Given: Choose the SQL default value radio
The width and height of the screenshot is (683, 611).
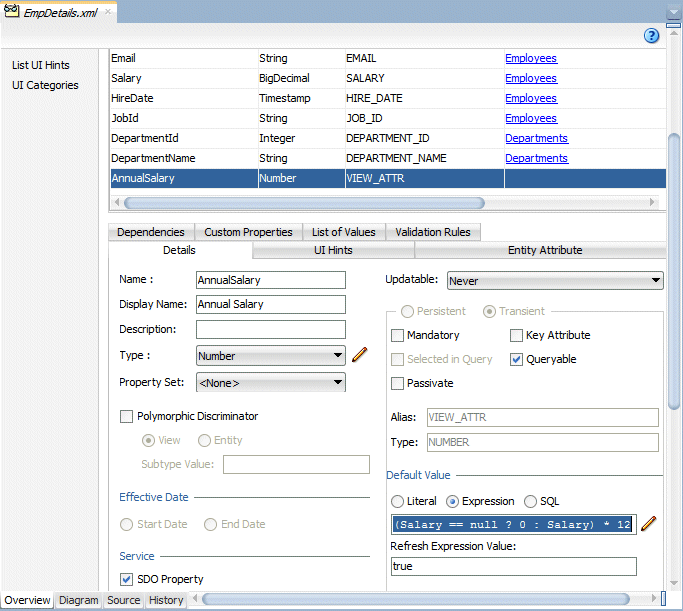Looking at the screenshot, I should [x=530, y=501].
